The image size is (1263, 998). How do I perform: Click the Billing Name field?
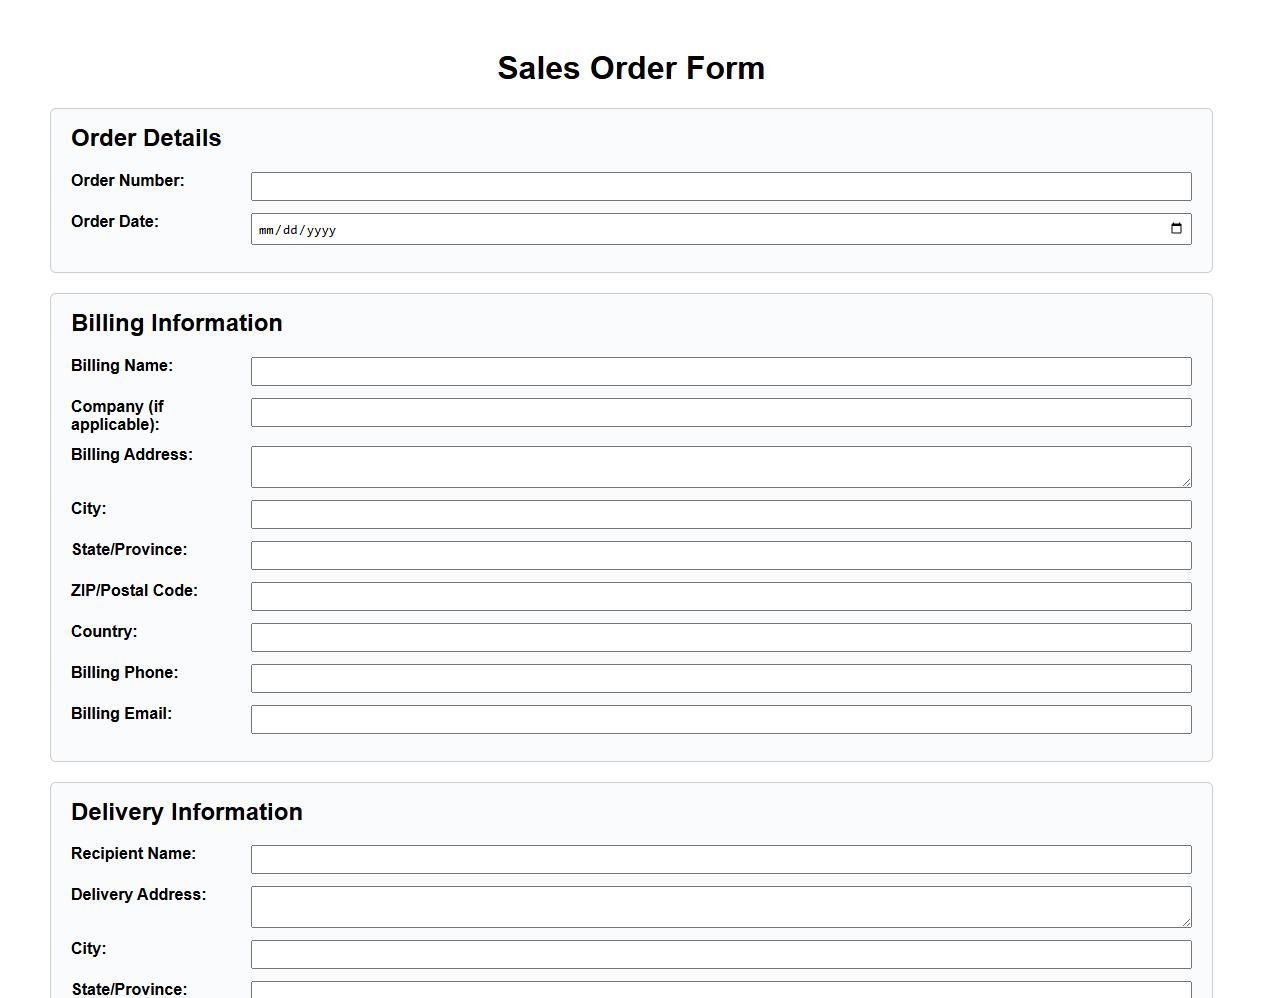coord(721,371)
